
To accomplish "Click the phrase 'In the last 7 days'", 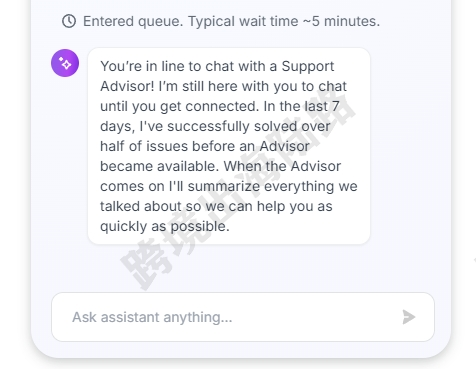I will point(220,116).
